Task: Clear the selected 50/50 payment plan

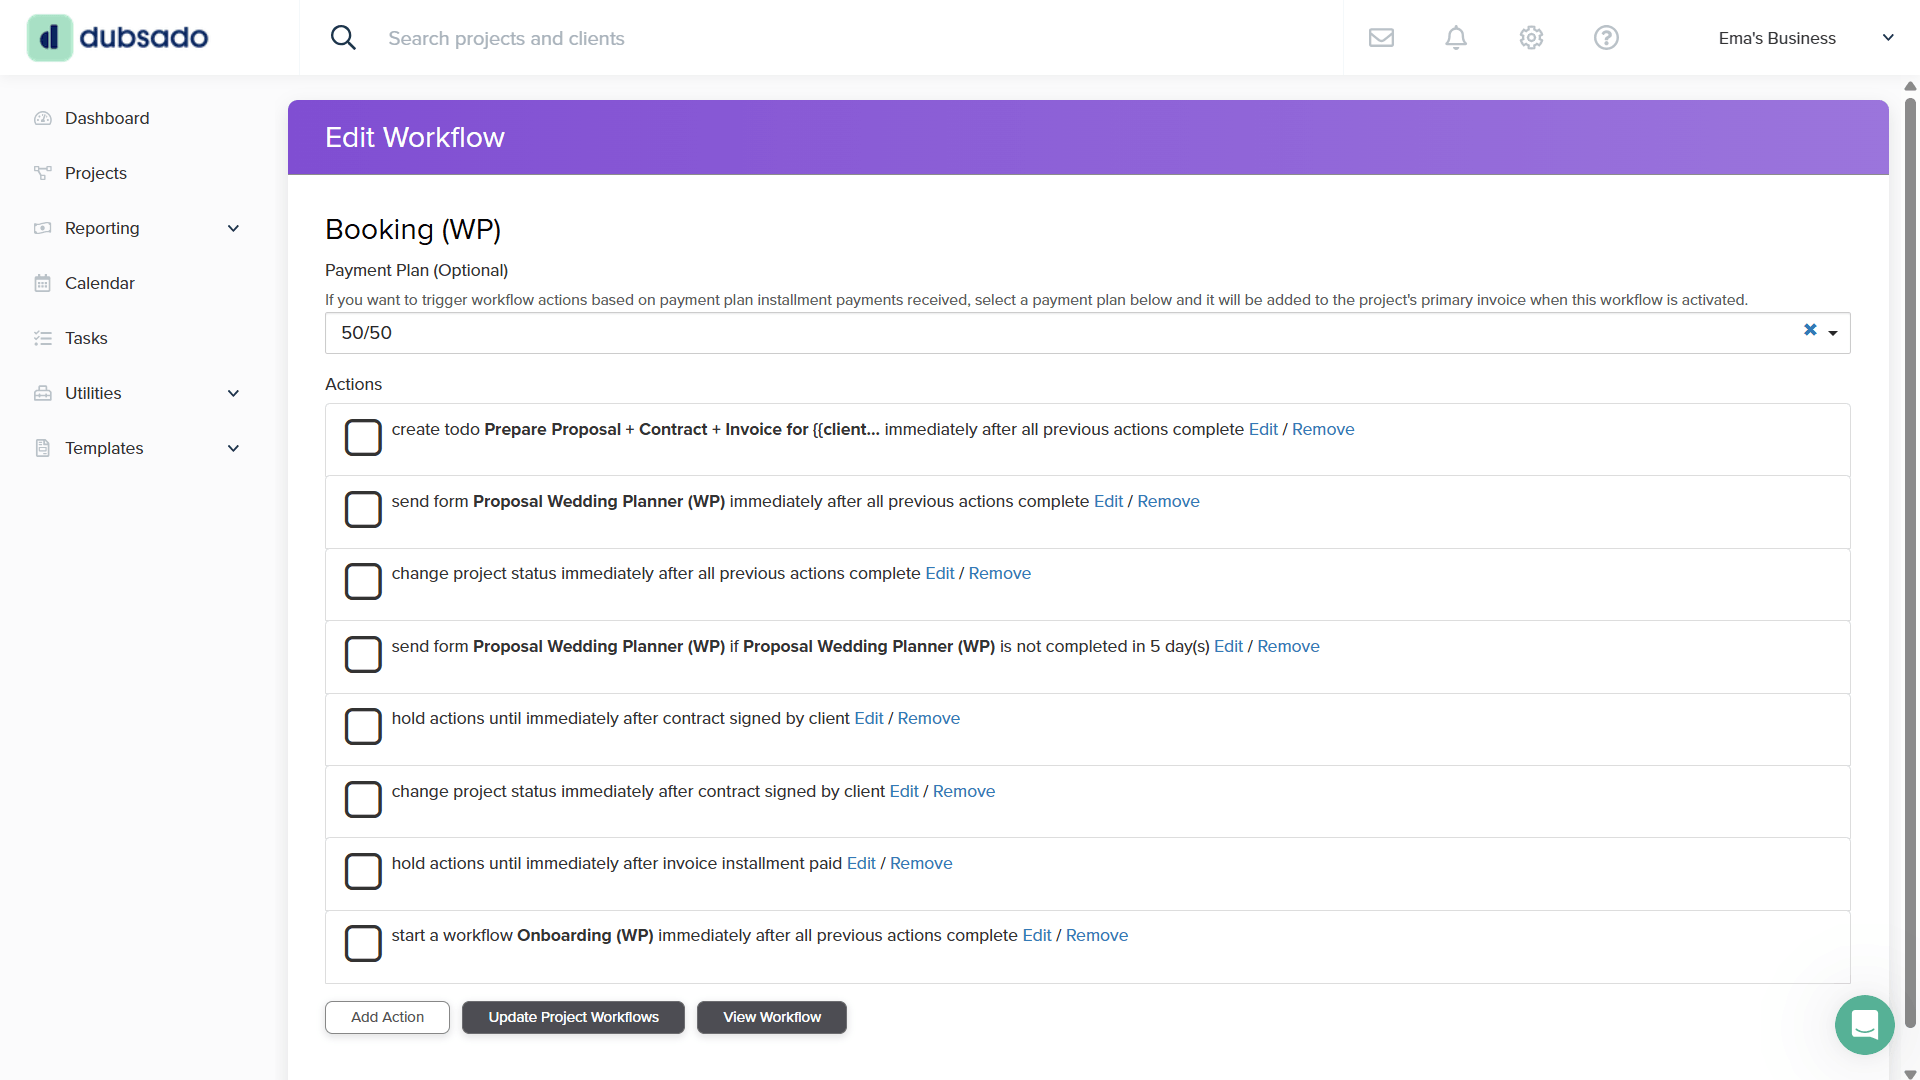Action: coord(1811,330)
